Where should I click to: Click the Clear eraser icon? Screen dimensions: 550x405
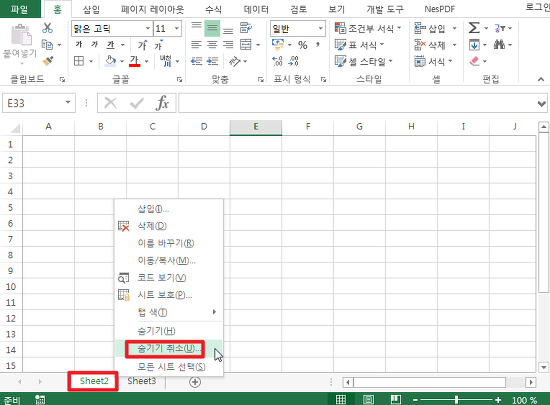click(474, 61)
